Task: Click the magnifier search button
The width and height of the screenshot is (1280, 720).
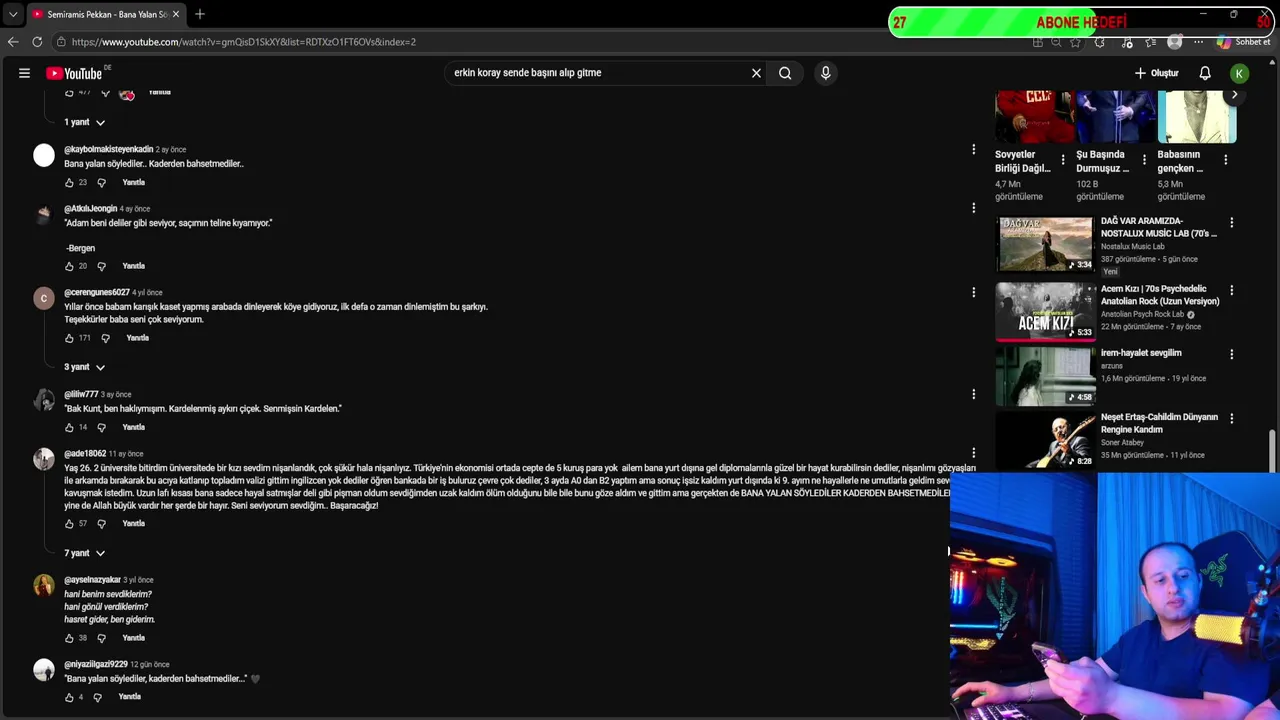Action: click(785, 73)
